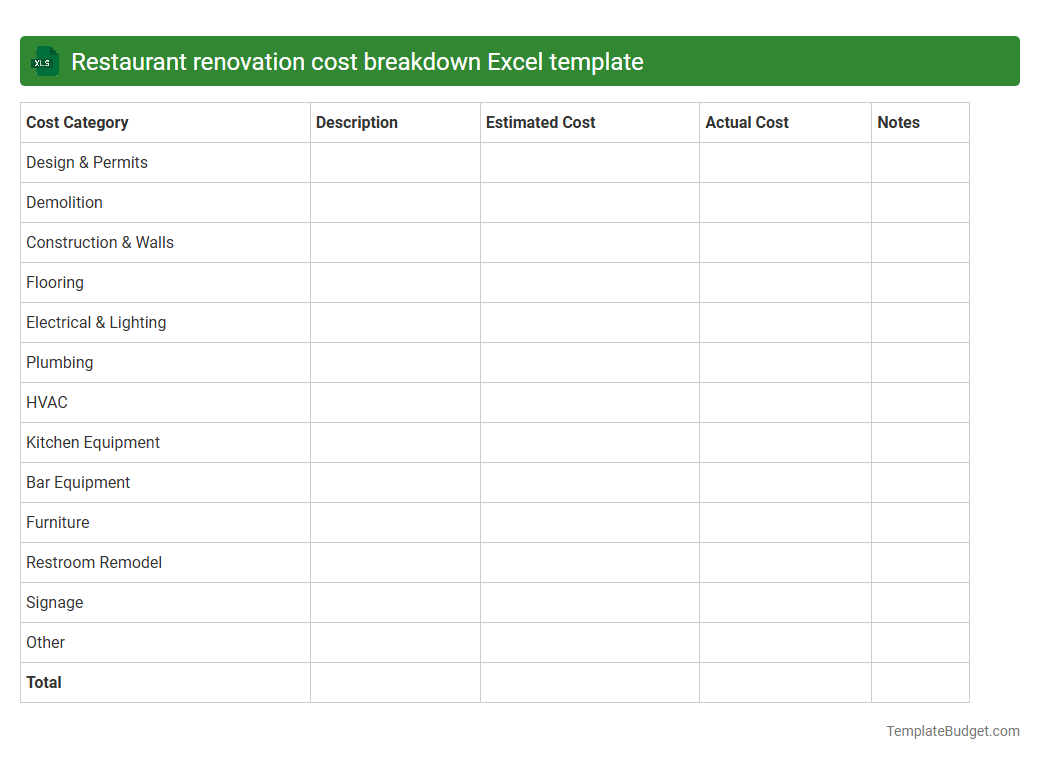
Task: Click the Electrical & Lighting row label
Action: [96, 322]
